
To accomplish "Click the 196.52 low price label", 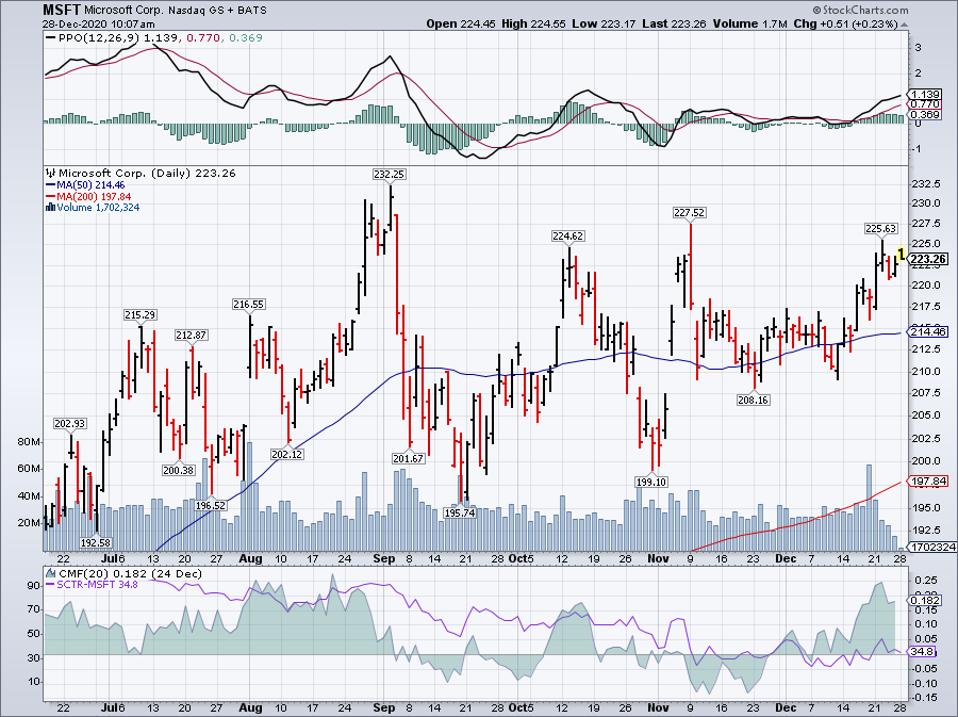I will point(210,506).
